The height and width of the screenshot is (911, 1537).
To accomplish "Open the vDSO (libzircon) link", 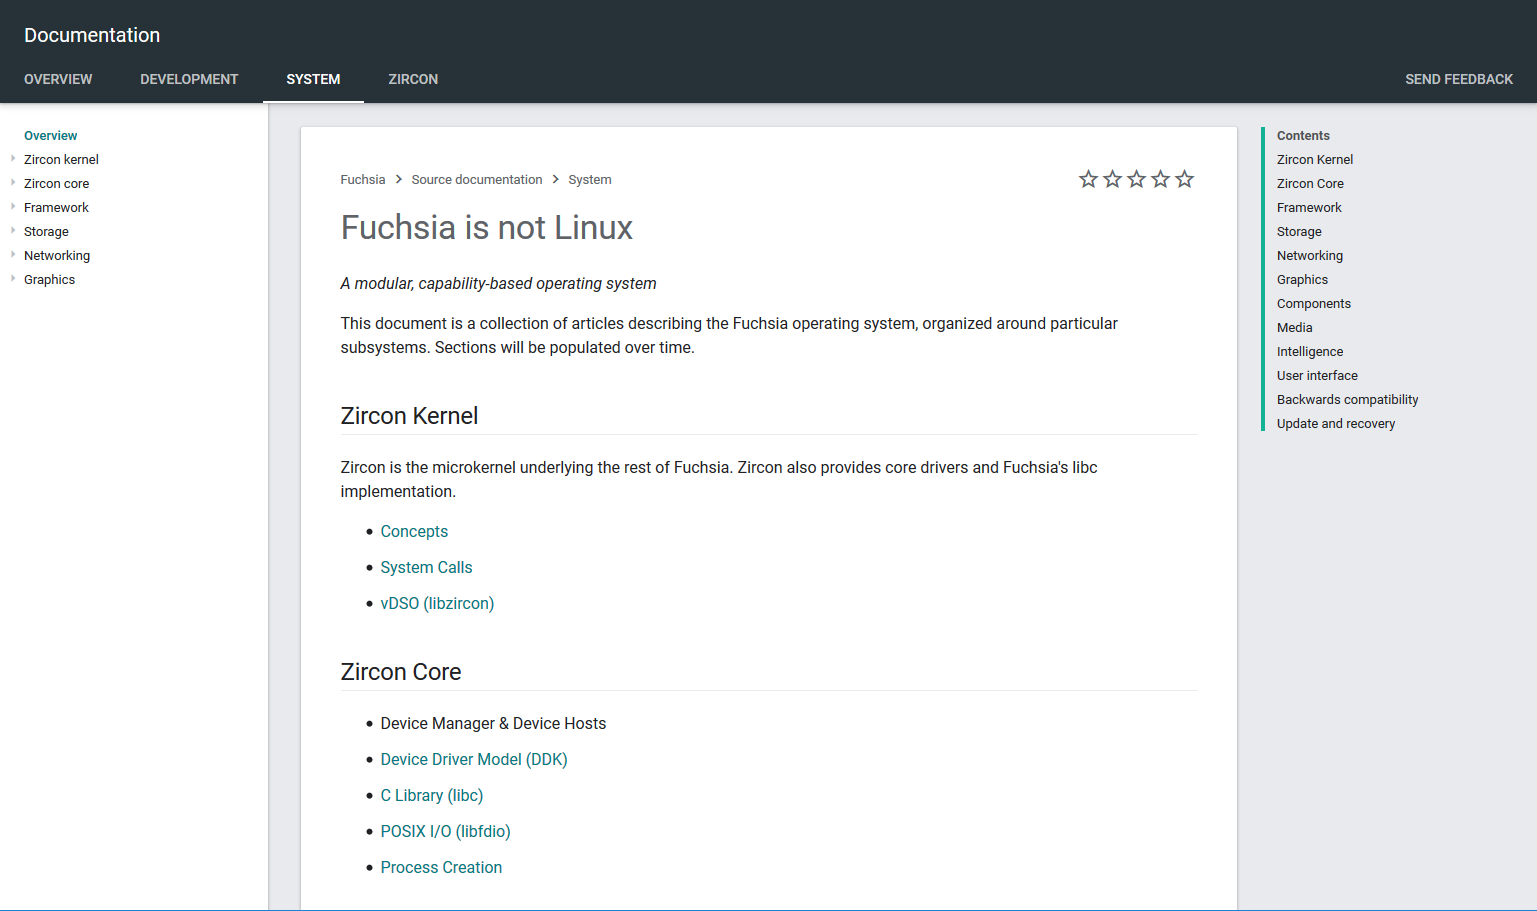I will (437, 604).
